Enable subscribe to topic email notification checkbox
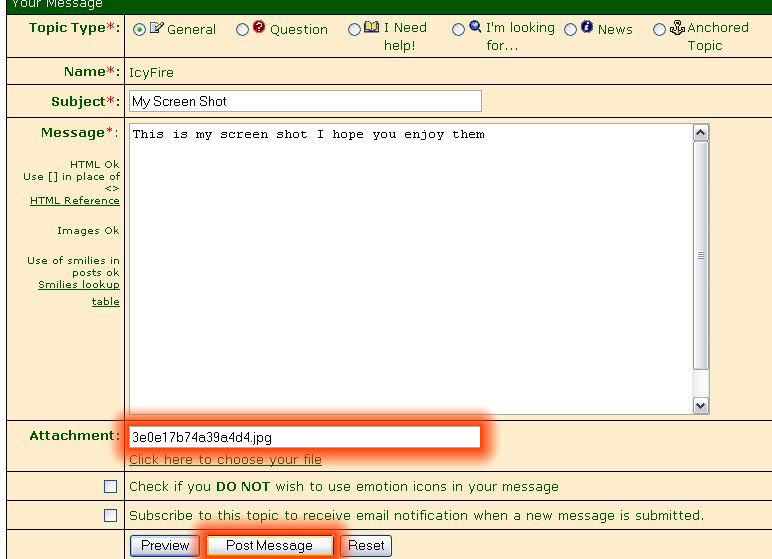The height and width of the screenshot is (559, 772). click(111, 516)
